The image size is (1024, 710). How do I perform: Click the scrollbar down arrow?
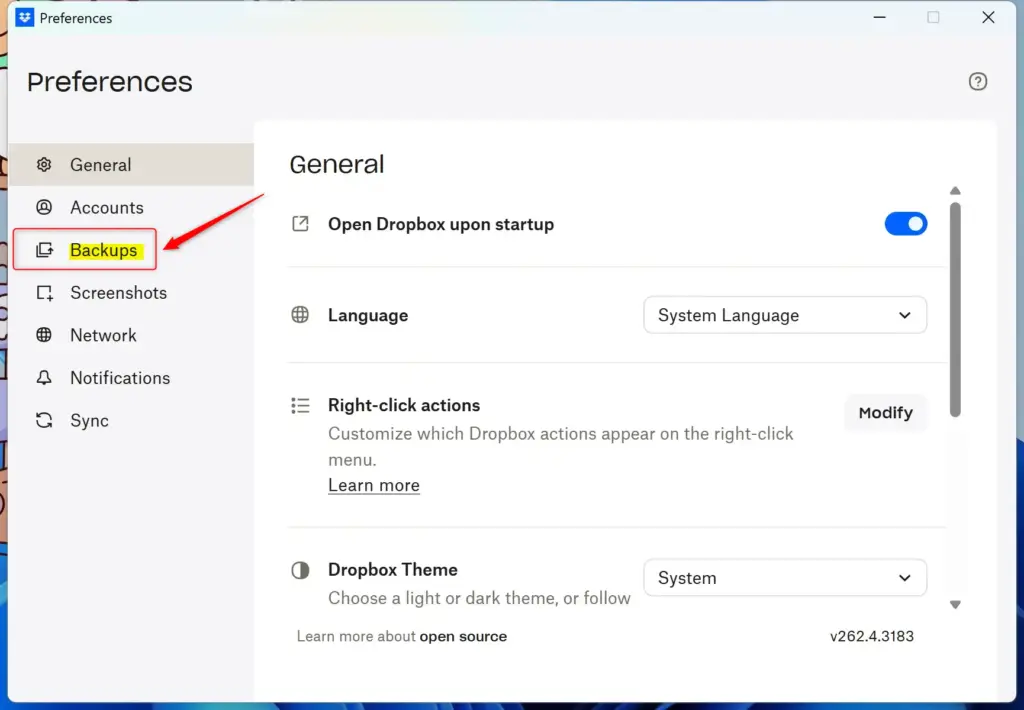coord(955,605)
